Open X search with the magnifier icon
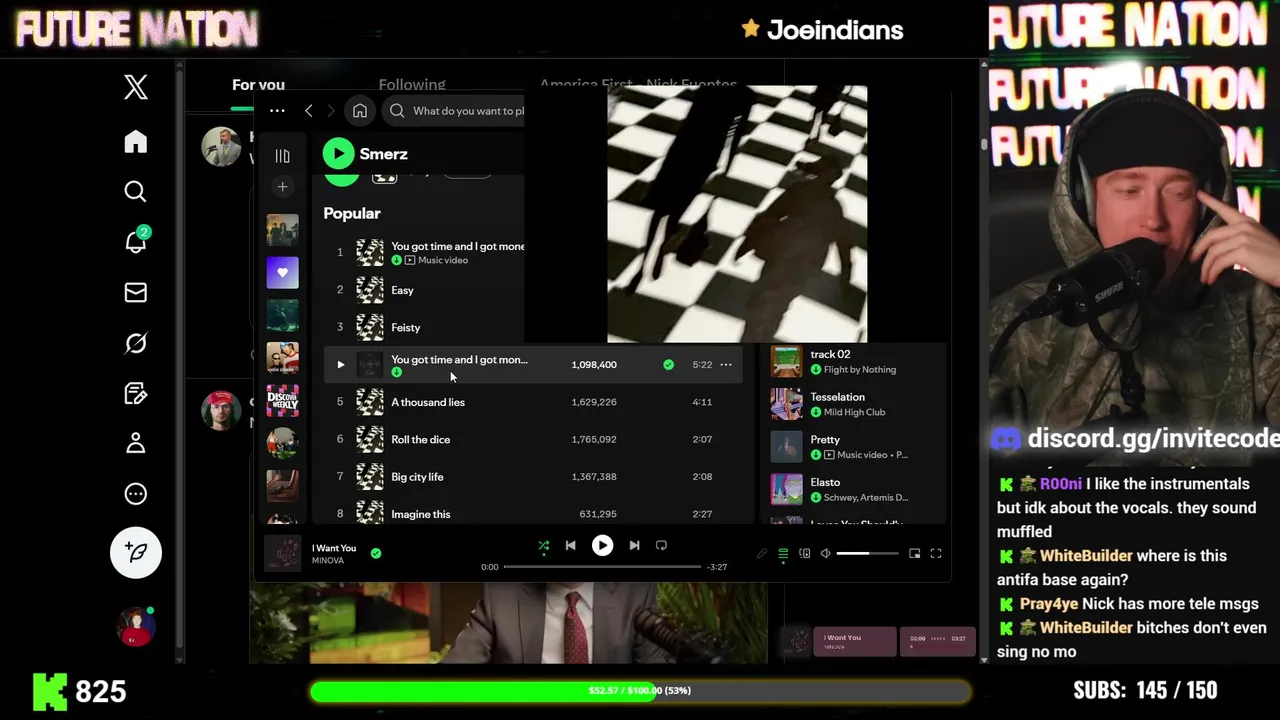The width and height of the screenshot is (1280, 720). coord(136,191)
